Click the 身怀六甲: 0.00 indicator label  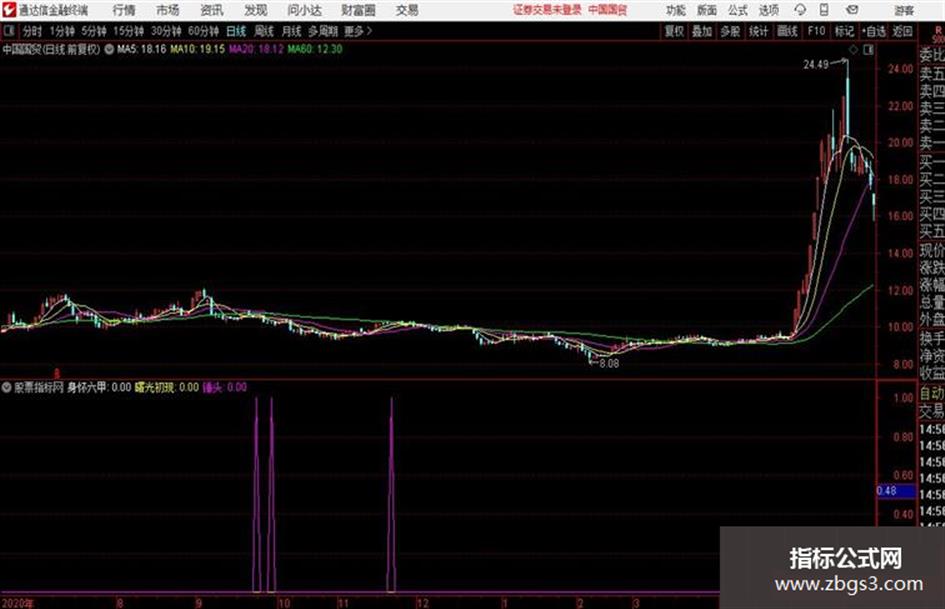[x=99, y=387]
